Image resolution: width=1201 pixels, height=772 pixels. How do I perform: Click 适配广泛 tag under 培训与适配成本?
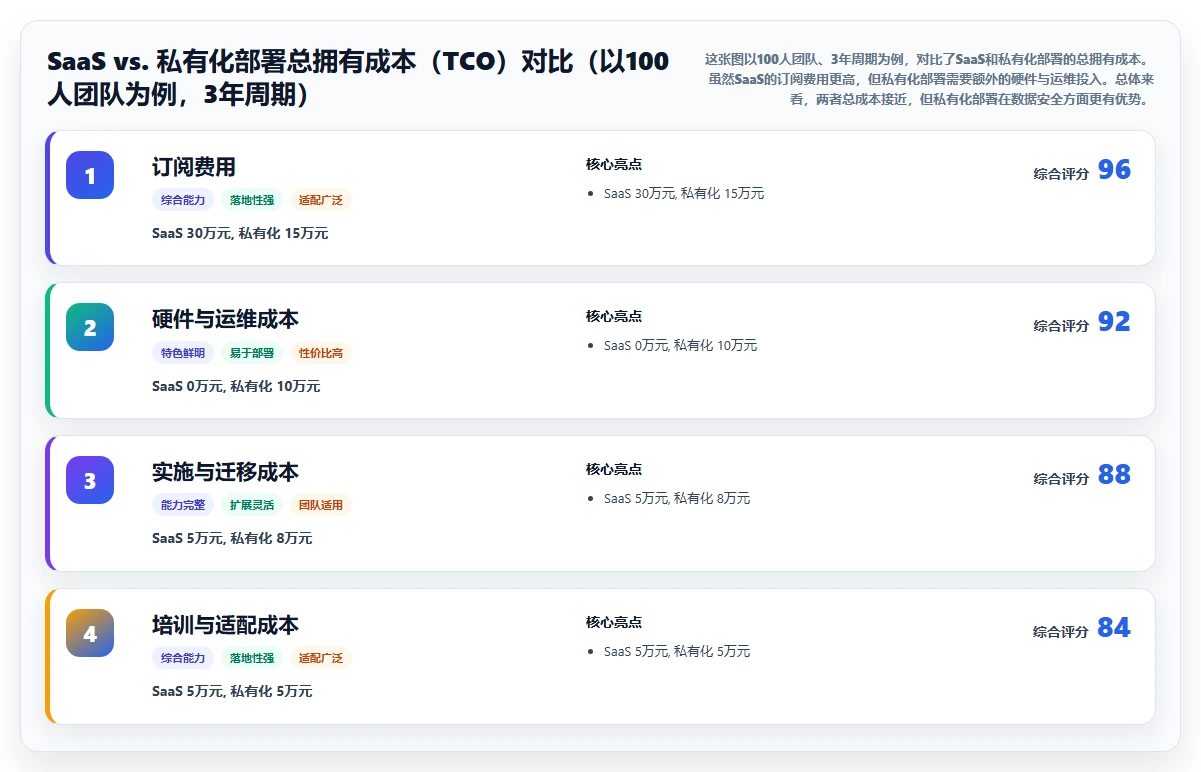pos(321,658)
